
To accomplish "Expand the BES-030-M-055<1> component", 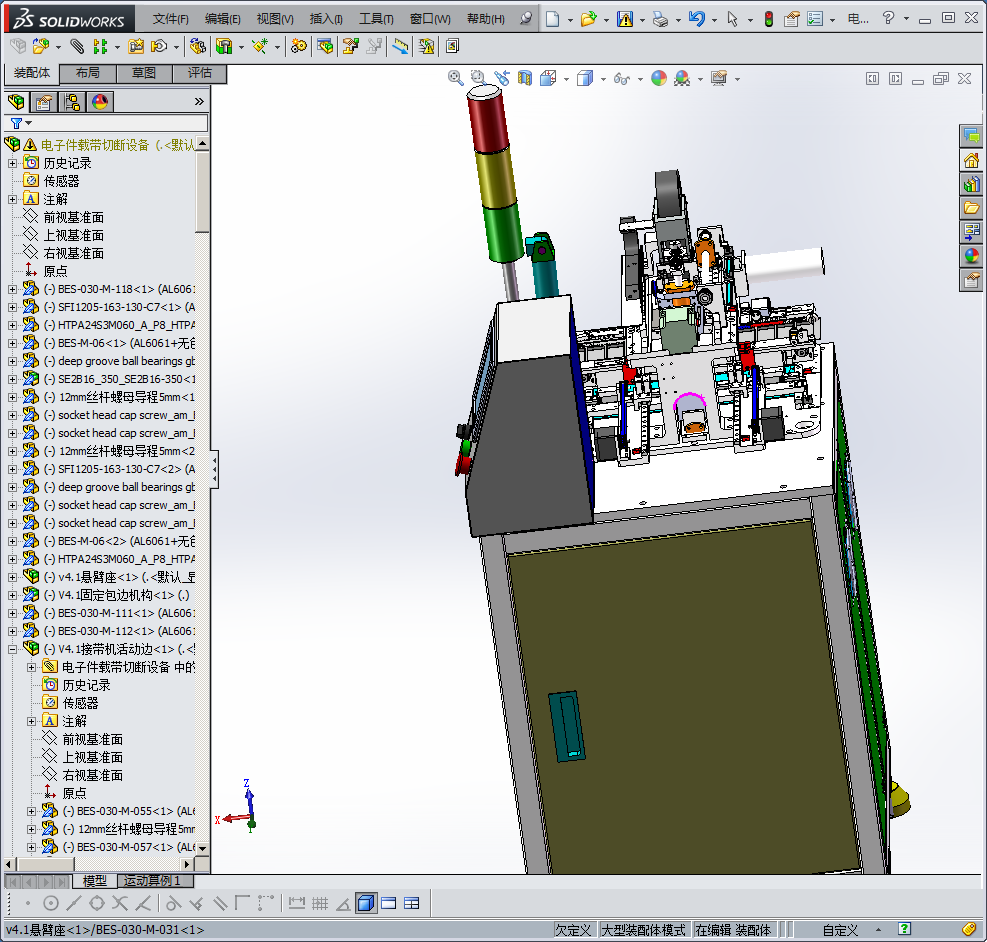I will tap(31, 812).
